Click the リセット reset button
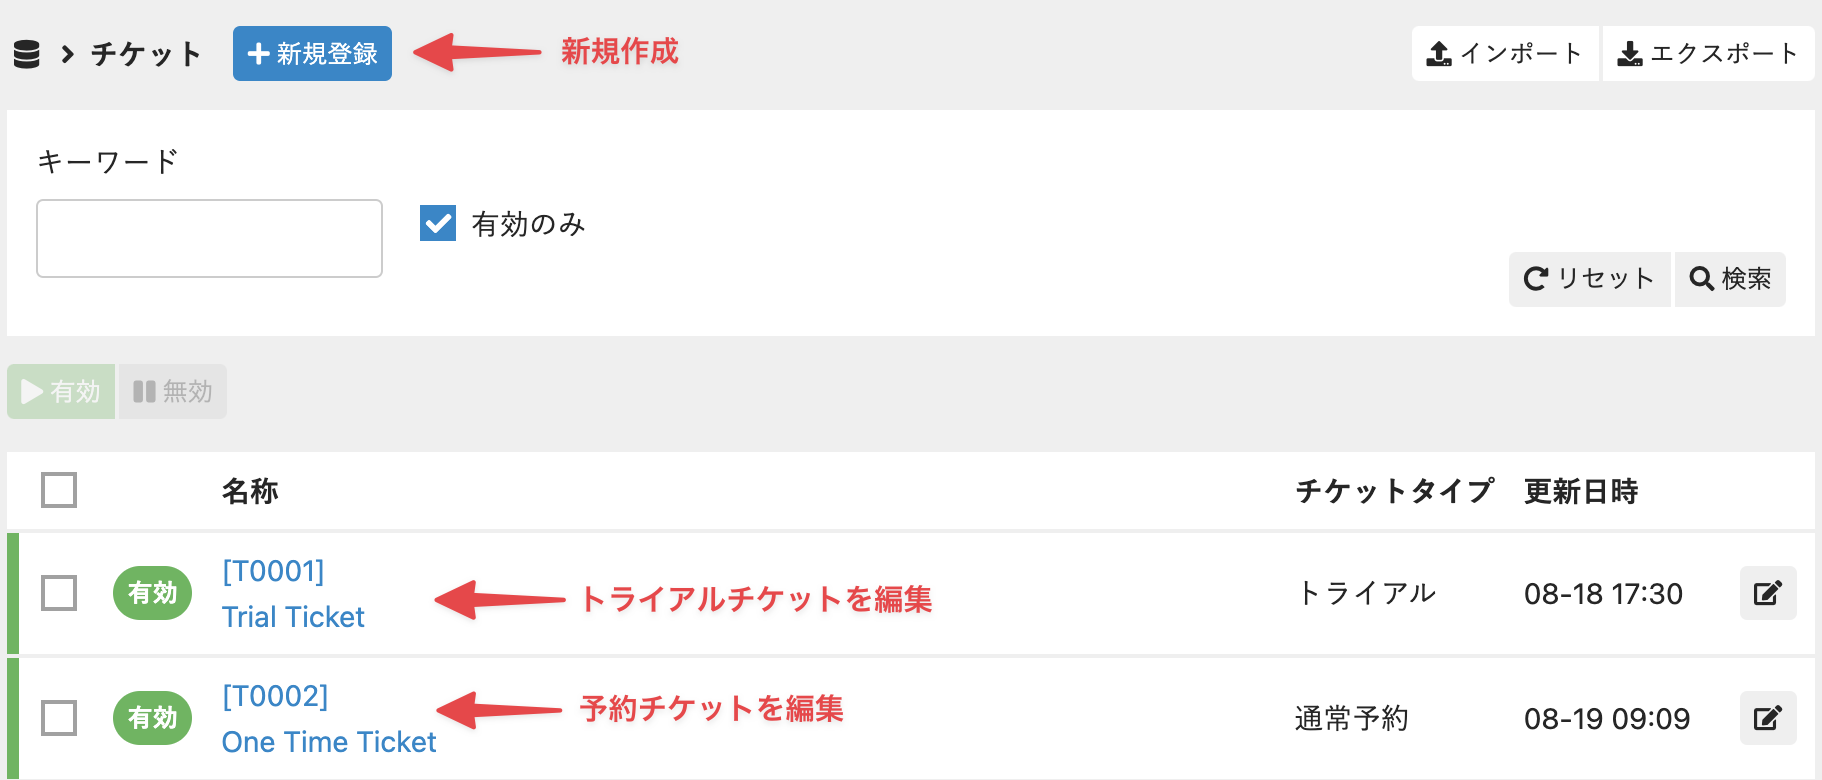The image size is (1822, 780). [x=1589, y=279]
